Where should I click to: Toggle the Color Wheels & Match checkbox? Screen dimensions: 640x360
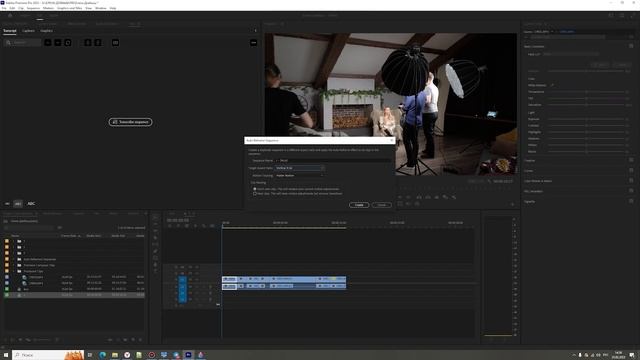click(631, 180)
